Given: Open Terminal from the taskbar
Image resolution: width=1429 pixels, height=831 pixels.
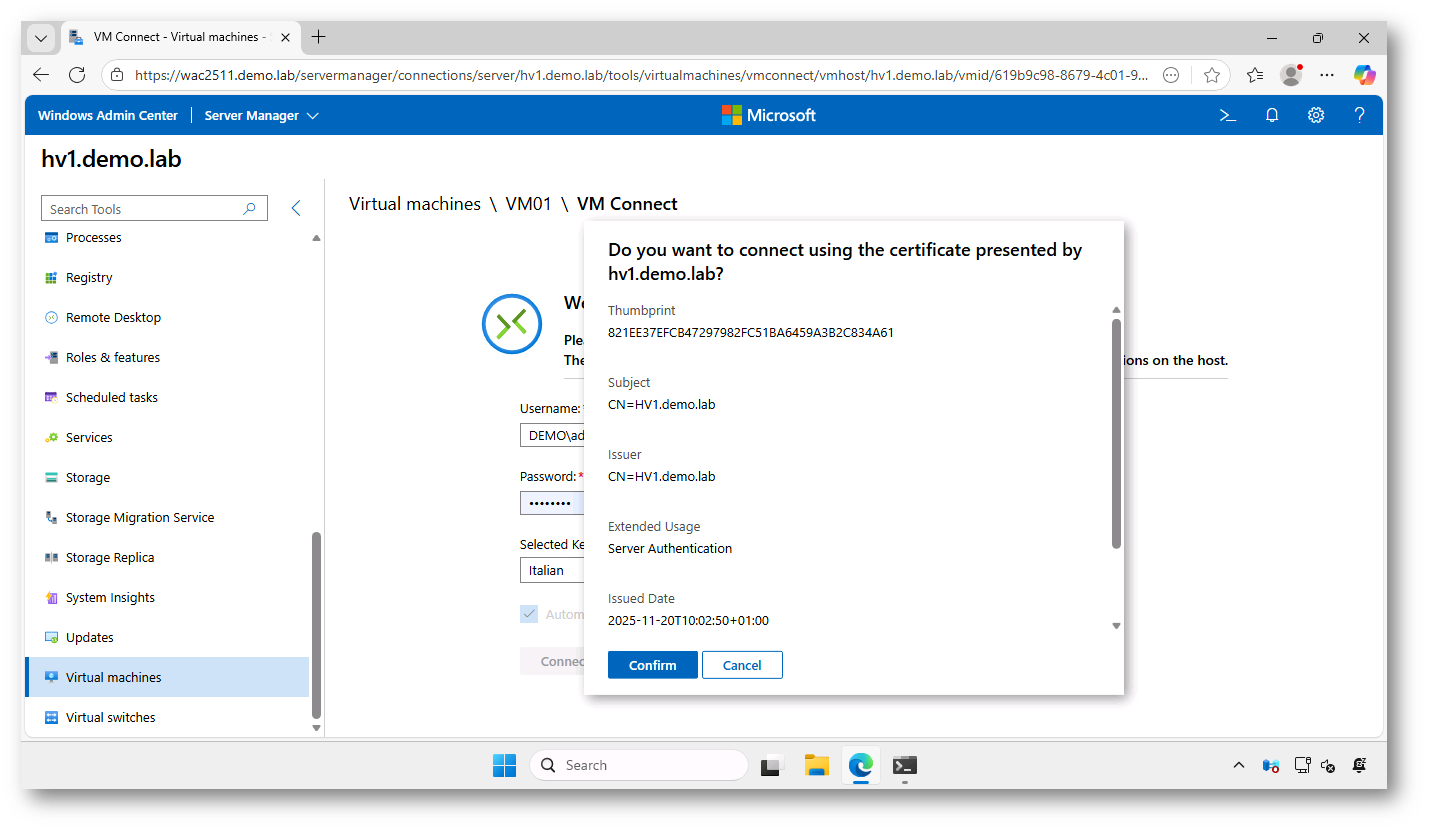Looking at the screenshot, I should click(x=904, y=765).
